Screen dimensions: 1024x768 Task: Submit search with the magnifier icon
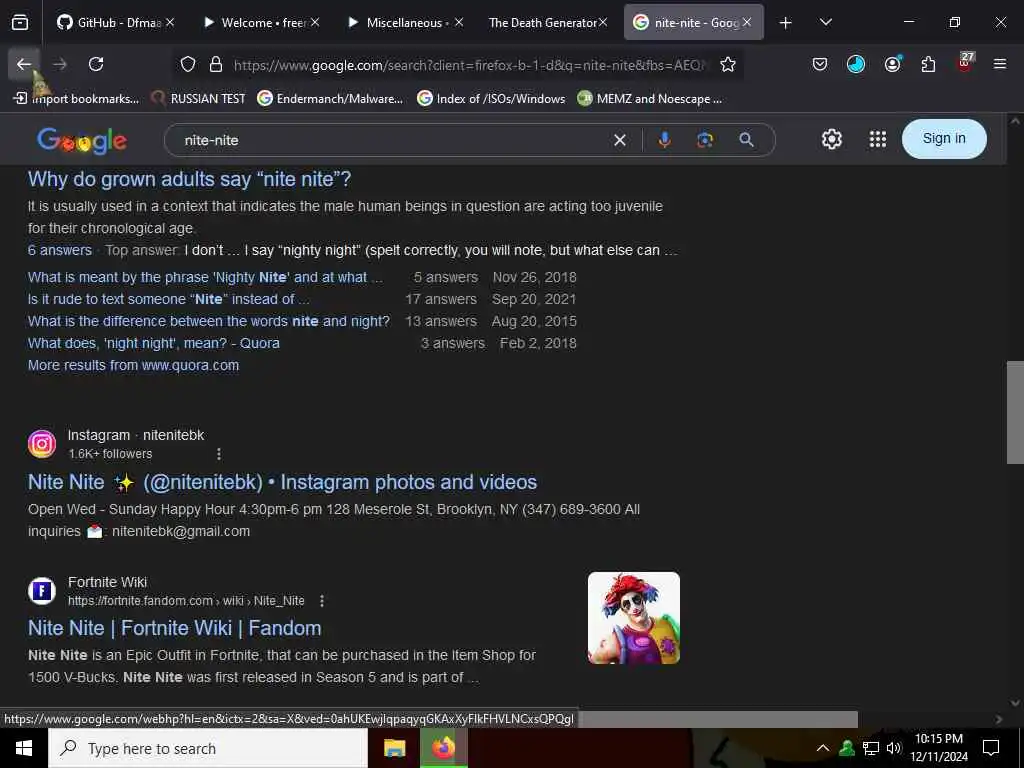746,140
